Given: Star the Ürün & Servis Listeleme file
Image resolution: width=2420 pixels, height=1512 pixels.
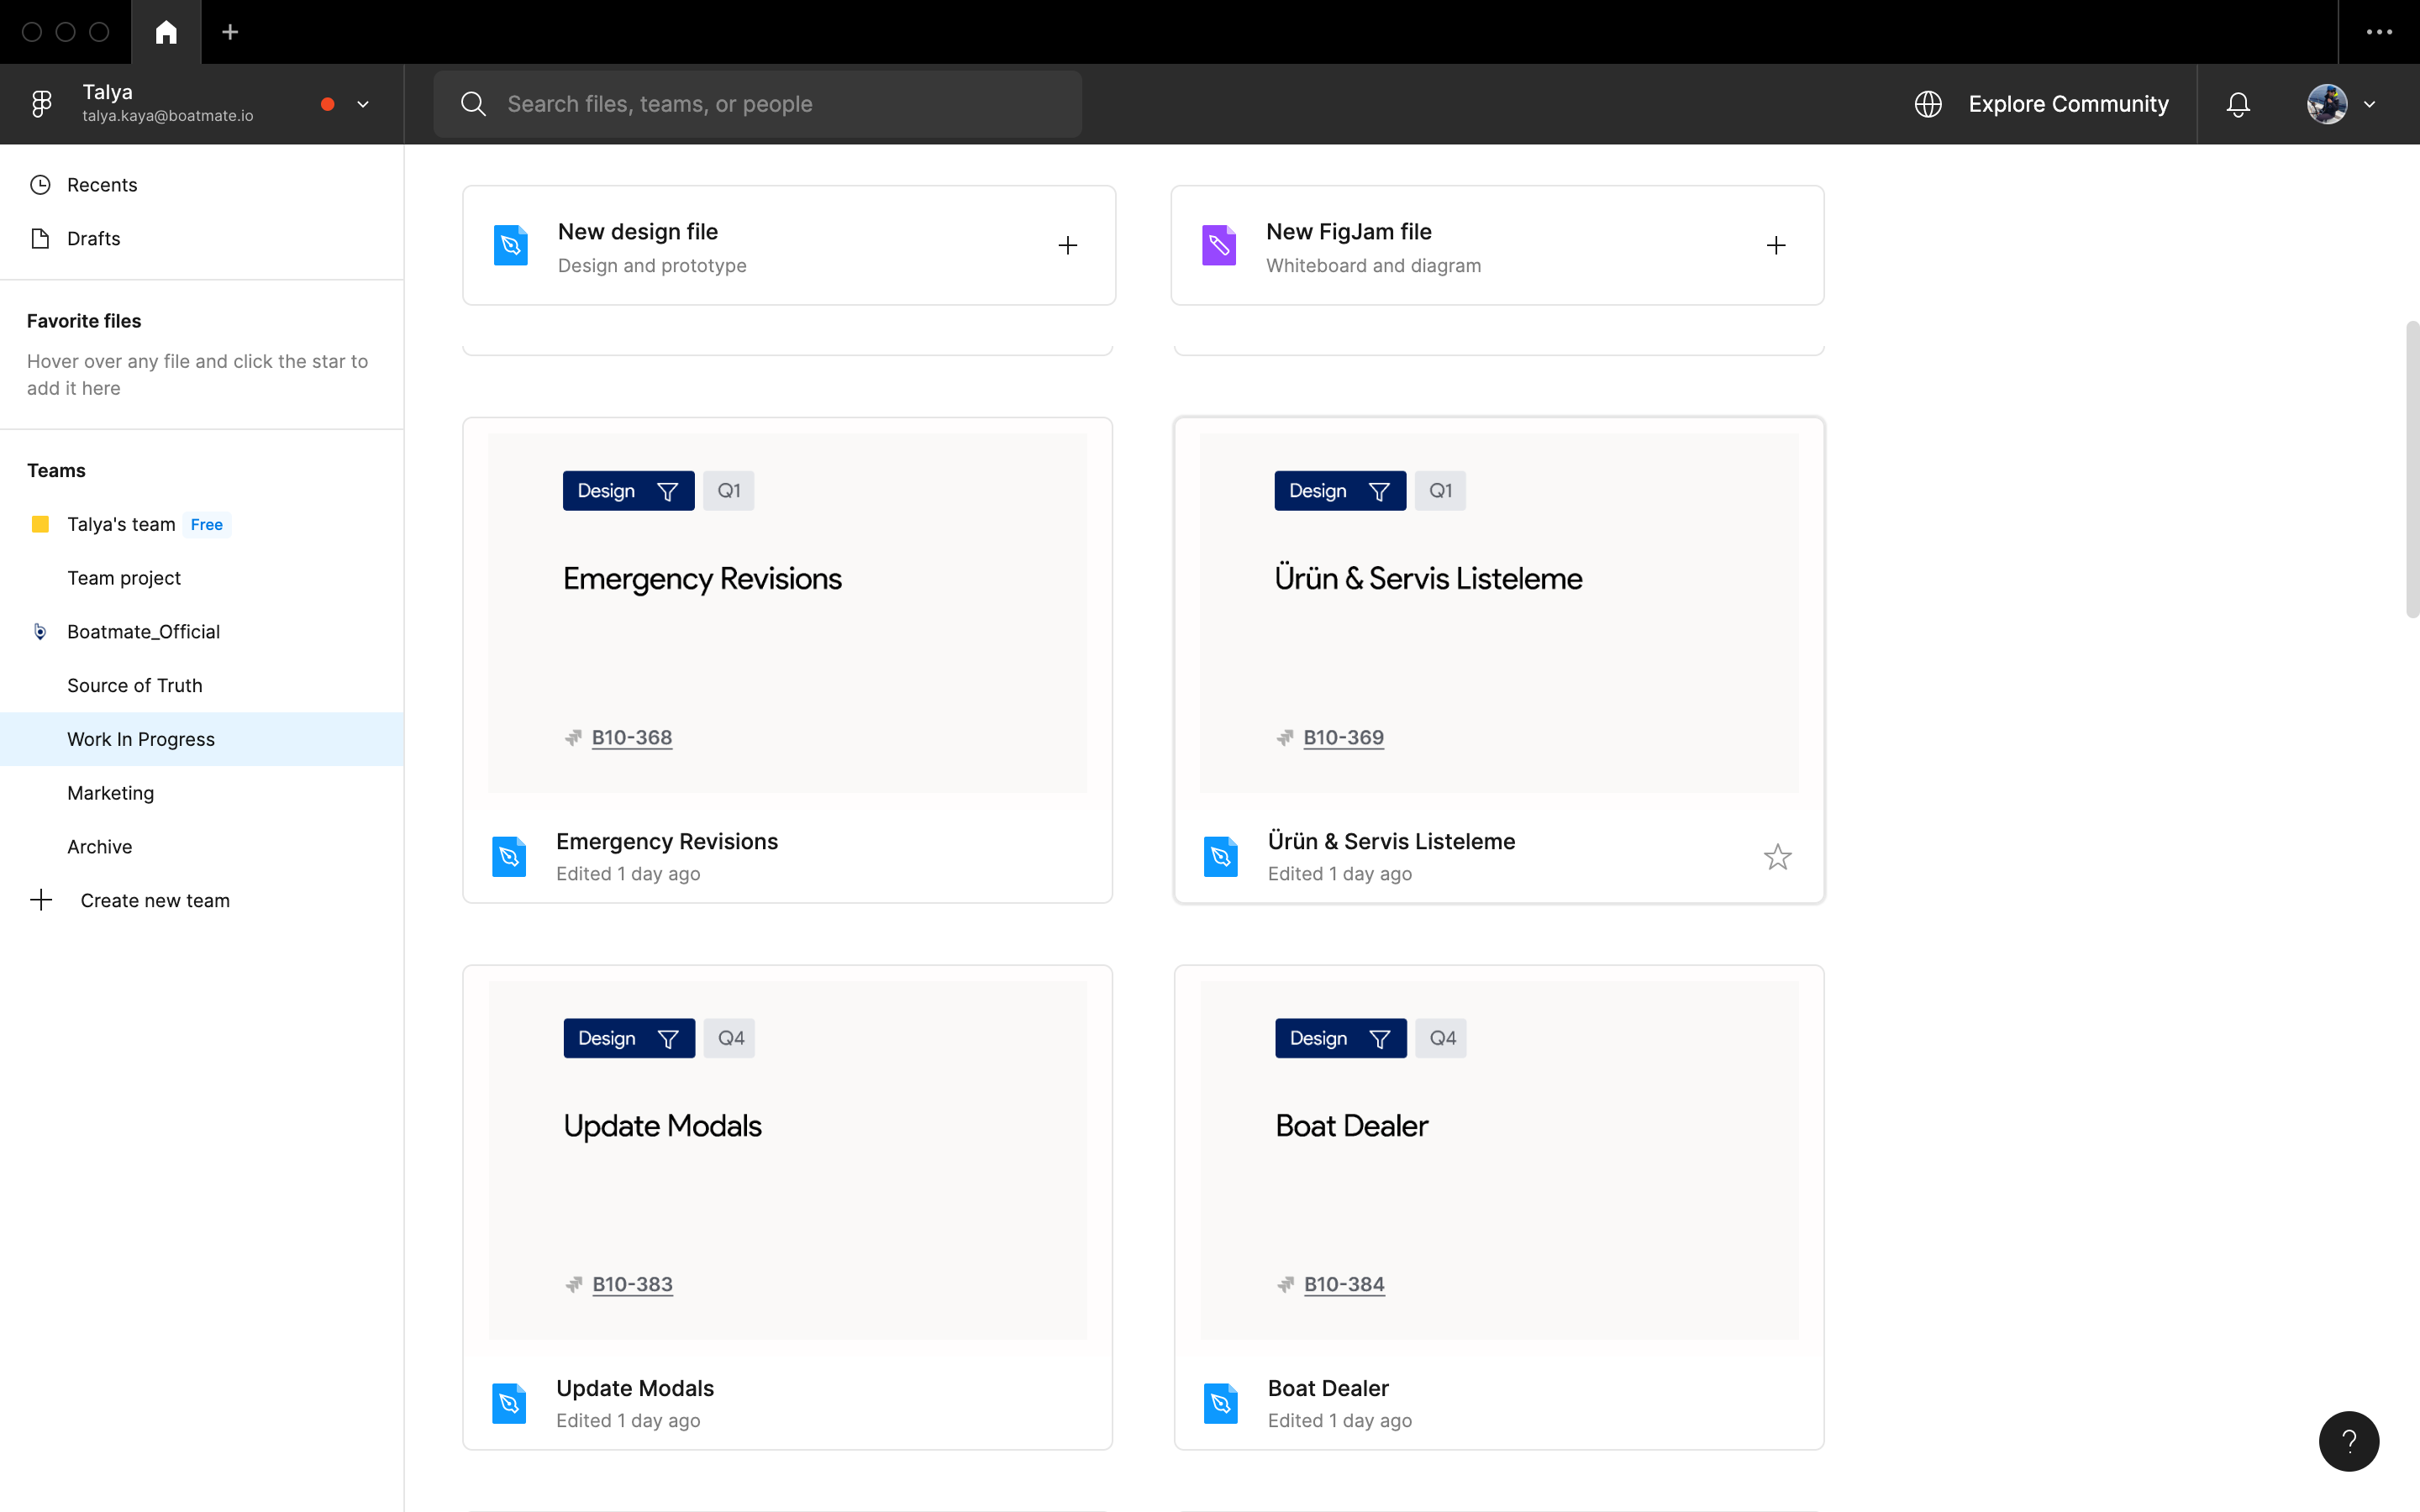Looking at the screenshot, I should (1777, 857).
